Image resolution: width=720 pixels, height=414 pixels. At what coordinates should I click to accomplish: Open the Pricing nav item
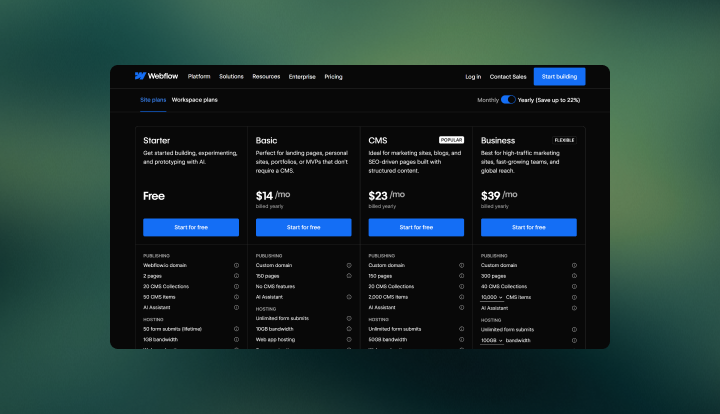pos(333,77)
